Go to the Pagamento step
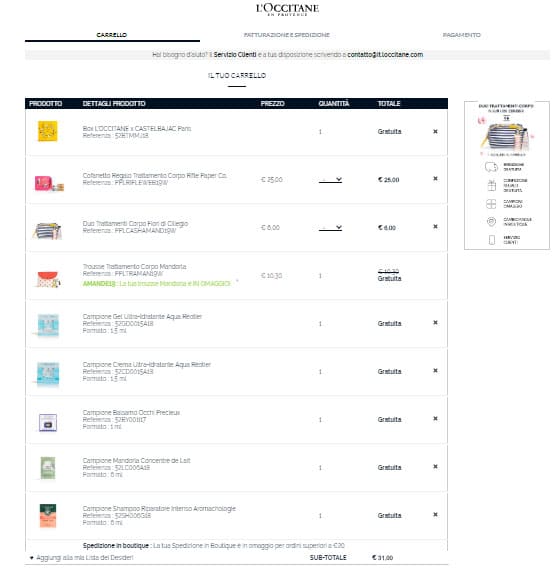The width and height of the screenshot is (556, 580). tap(462, 35)
